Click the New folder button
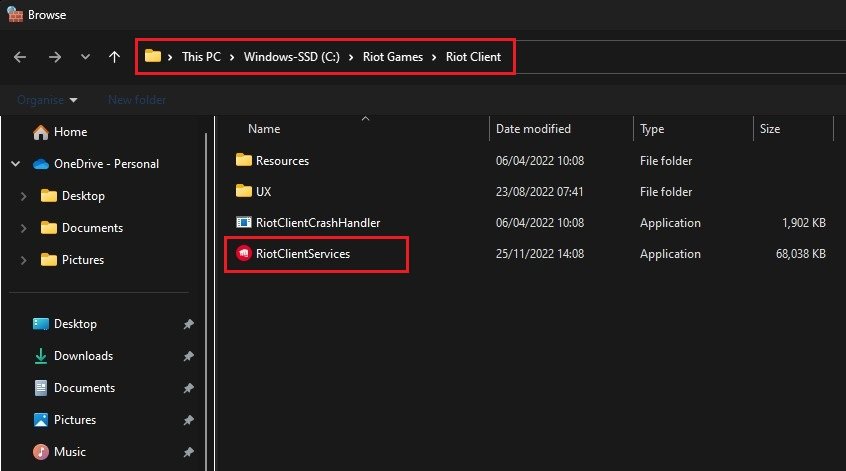The image size is (846, 471). click(137, 100)
